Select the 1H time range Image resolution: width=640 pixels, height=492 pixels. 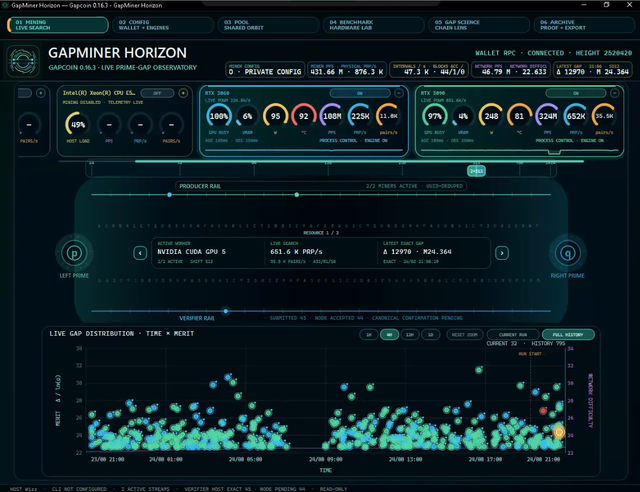369,335
